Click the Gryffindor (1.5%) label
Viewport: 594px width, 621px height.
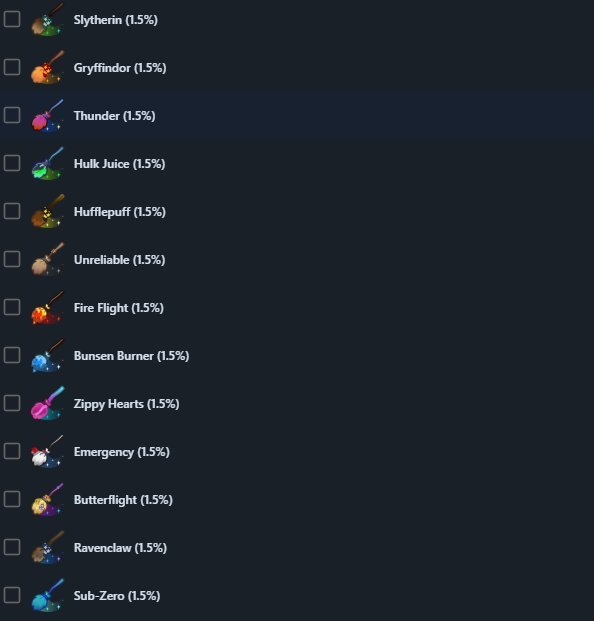[120, 68]
